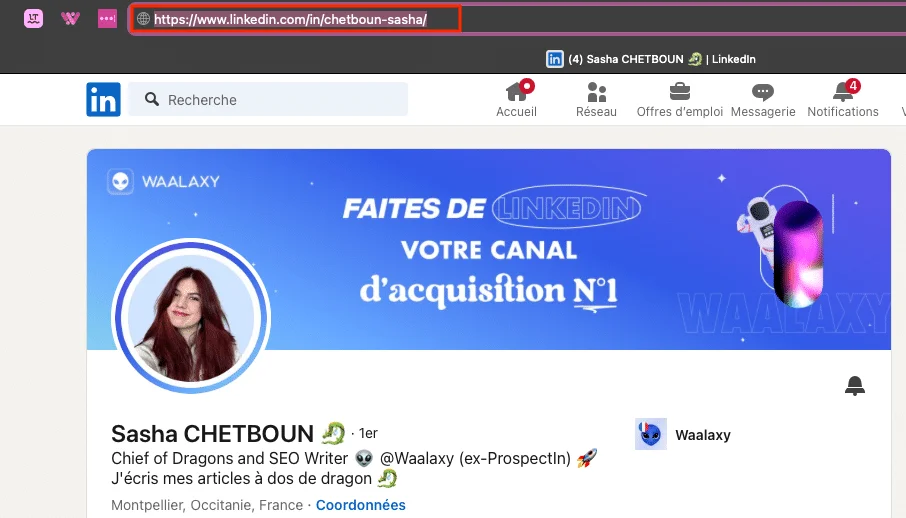Open the Accueil home tab
Viewport: 906px width, 518px height.
click(517, 99)
